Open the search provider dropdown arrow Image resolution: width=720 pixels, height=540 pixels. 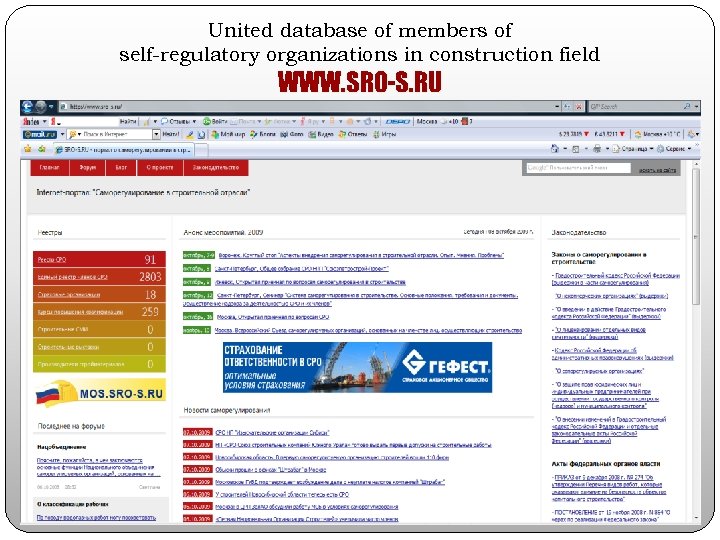click(696, 107)
